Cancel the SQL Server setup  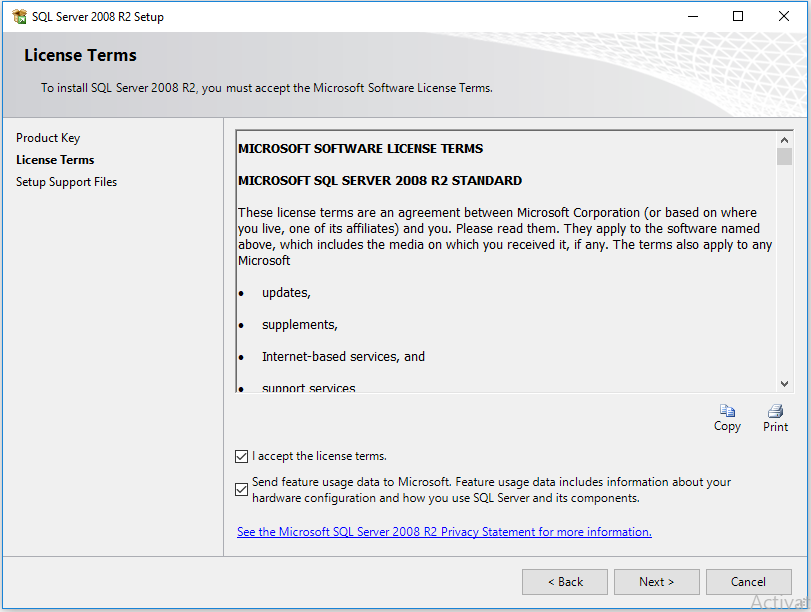click(748, 582)
